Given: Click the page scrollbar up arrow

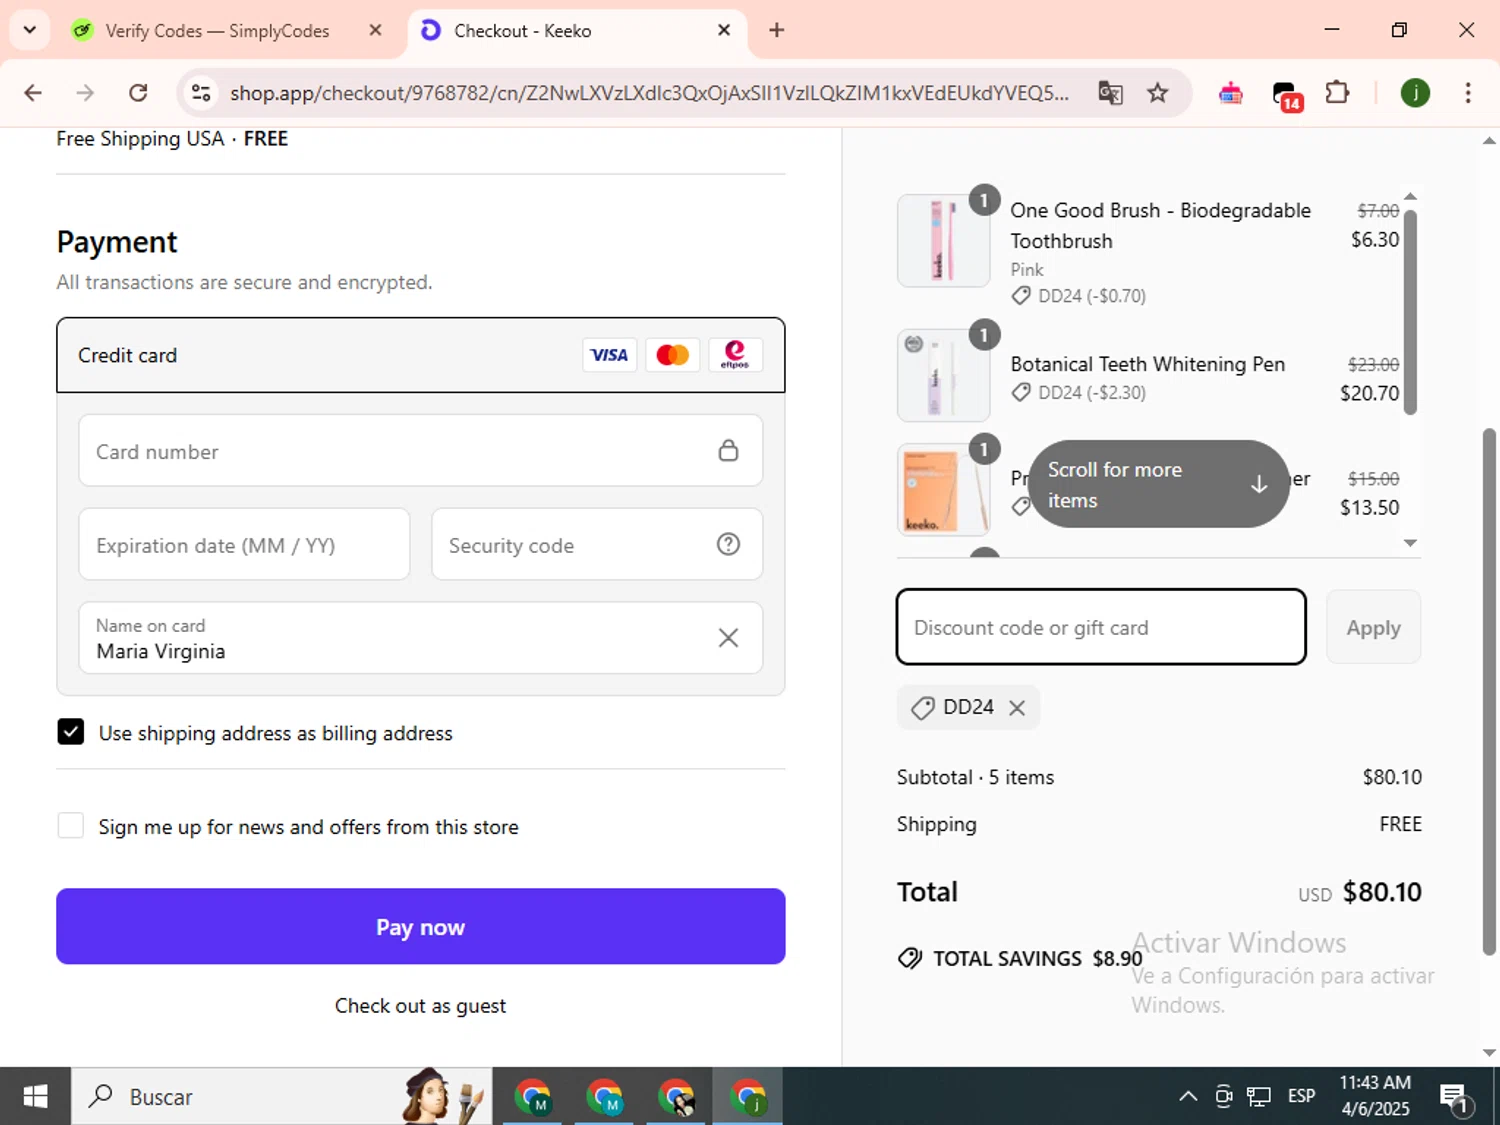Looking at the screenshot, I should pos(1489,141).
